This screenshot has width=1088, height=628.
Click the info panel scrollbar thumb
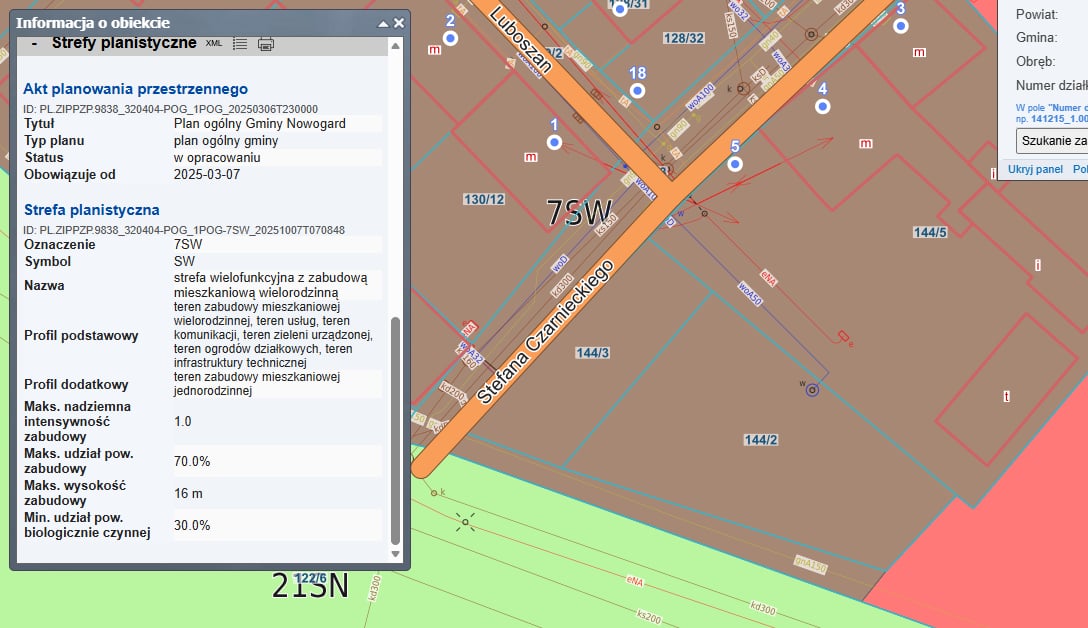pyautogui.click(x=395, y=430)
